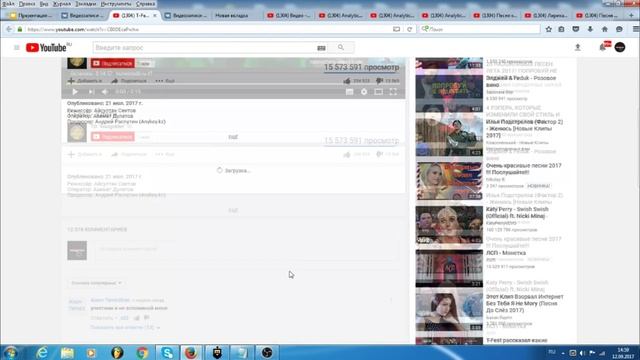The image size is (640, 360).
Task: Open the comment sort order dropdown
Action: click(x=96, y=283)
